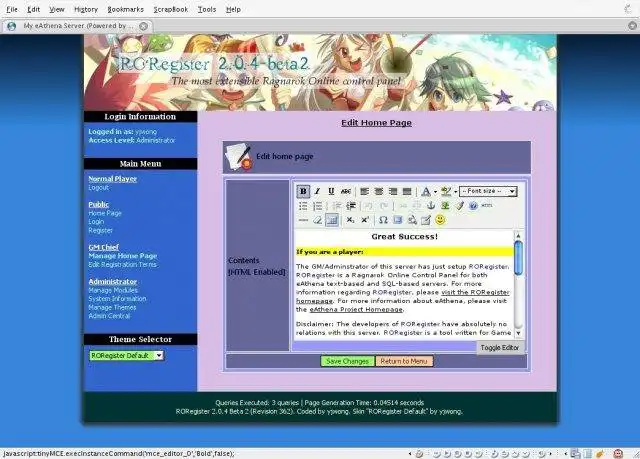Viewport: 640px width, 459px height.
Task: Open the background color picker arrow
Action: pyautogui.click(x=456, y=192)
